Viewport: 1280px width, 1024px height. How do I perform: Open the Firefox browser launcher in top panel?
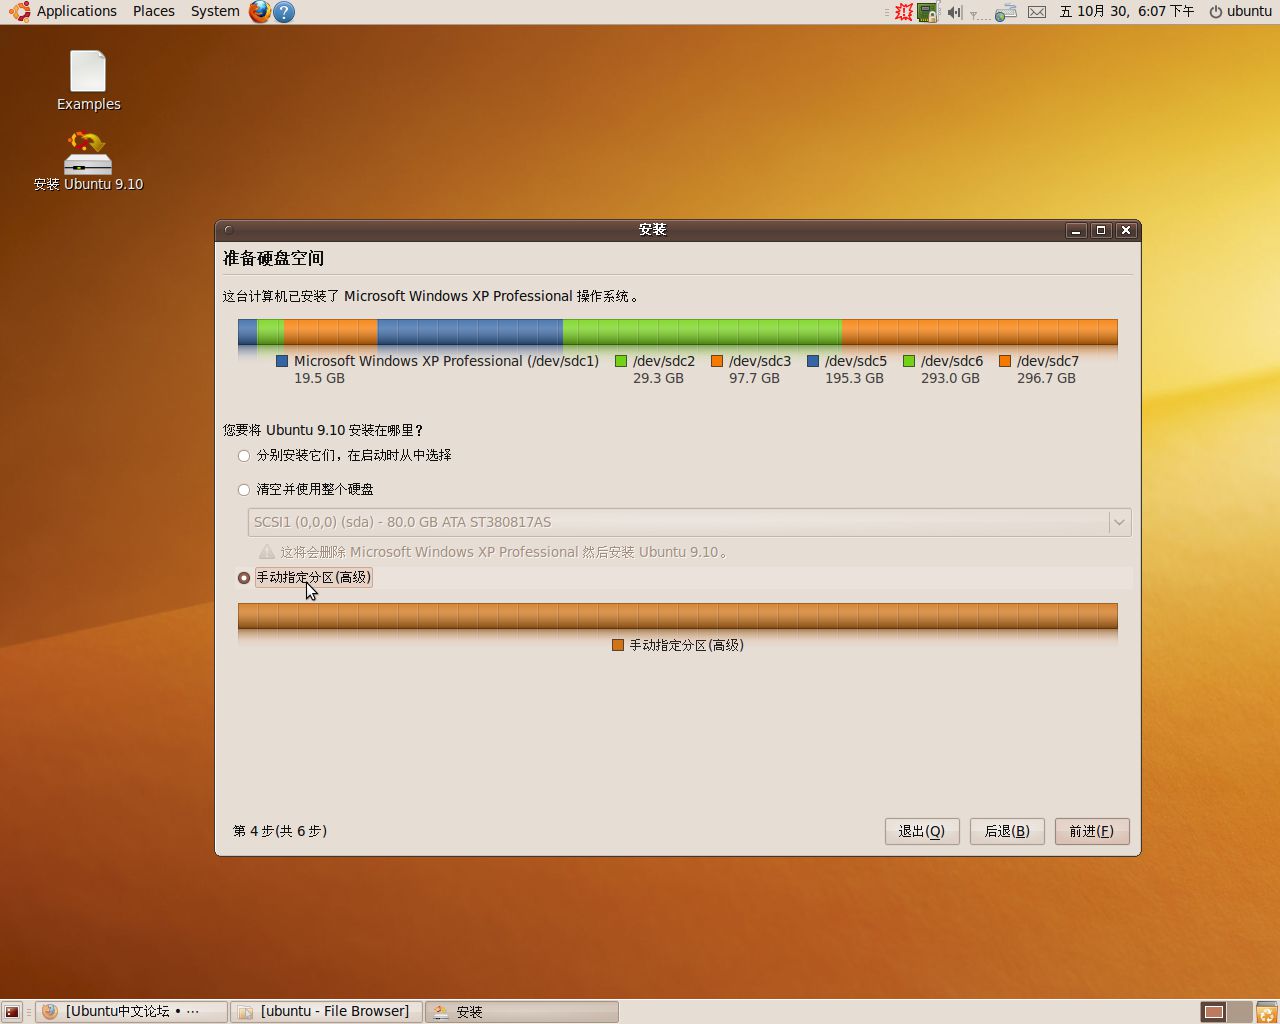coord(260,12)
